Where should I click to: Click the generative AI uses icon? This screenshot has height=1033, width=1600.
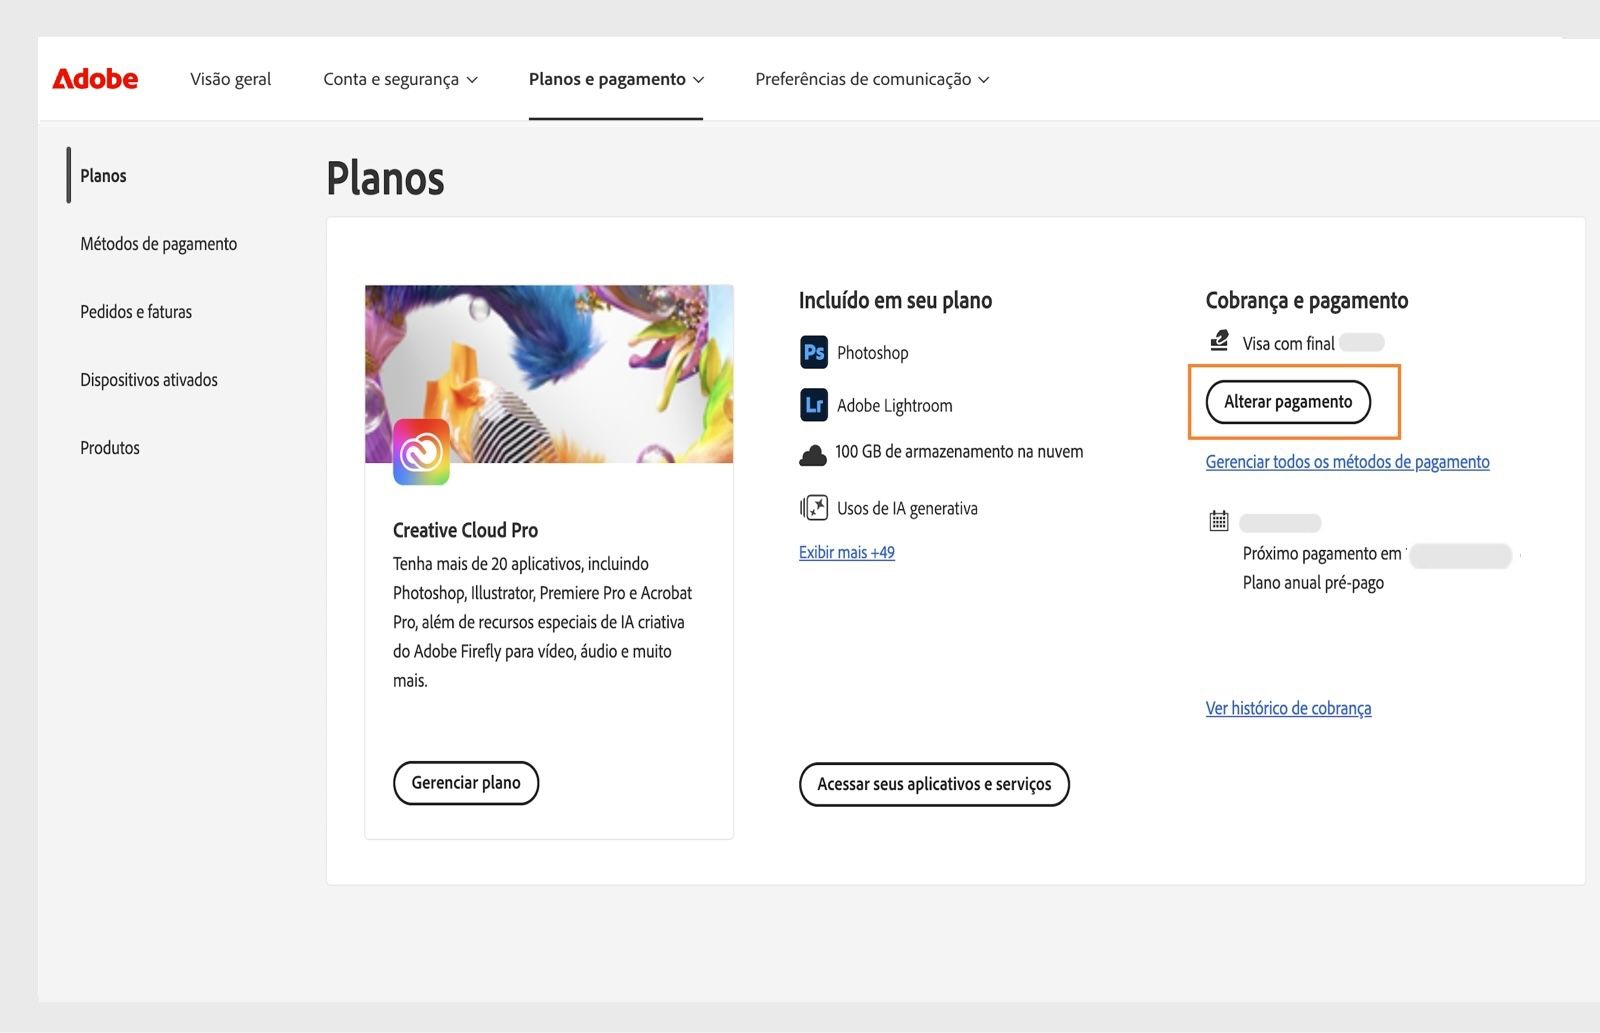(814, 508)
